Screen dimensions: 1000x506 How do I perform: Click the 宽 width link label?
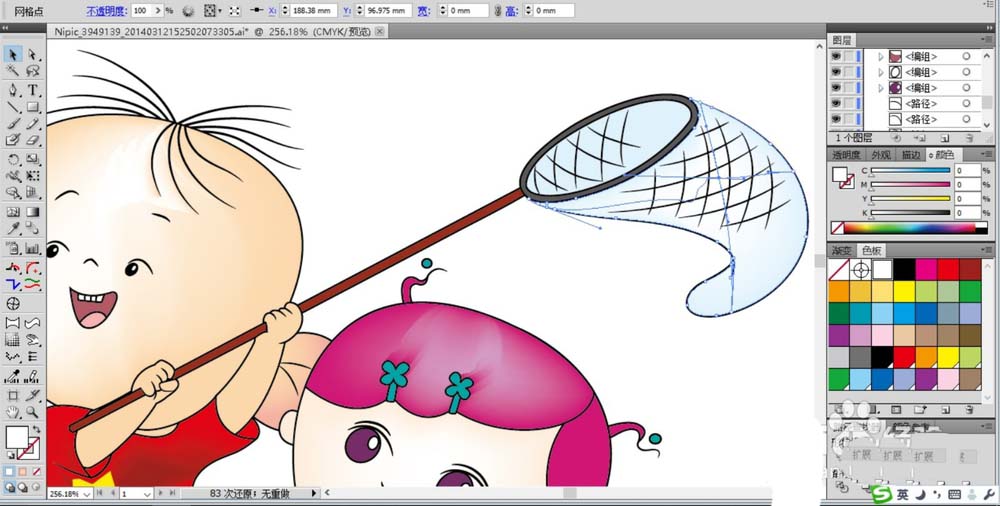point(423,11)
